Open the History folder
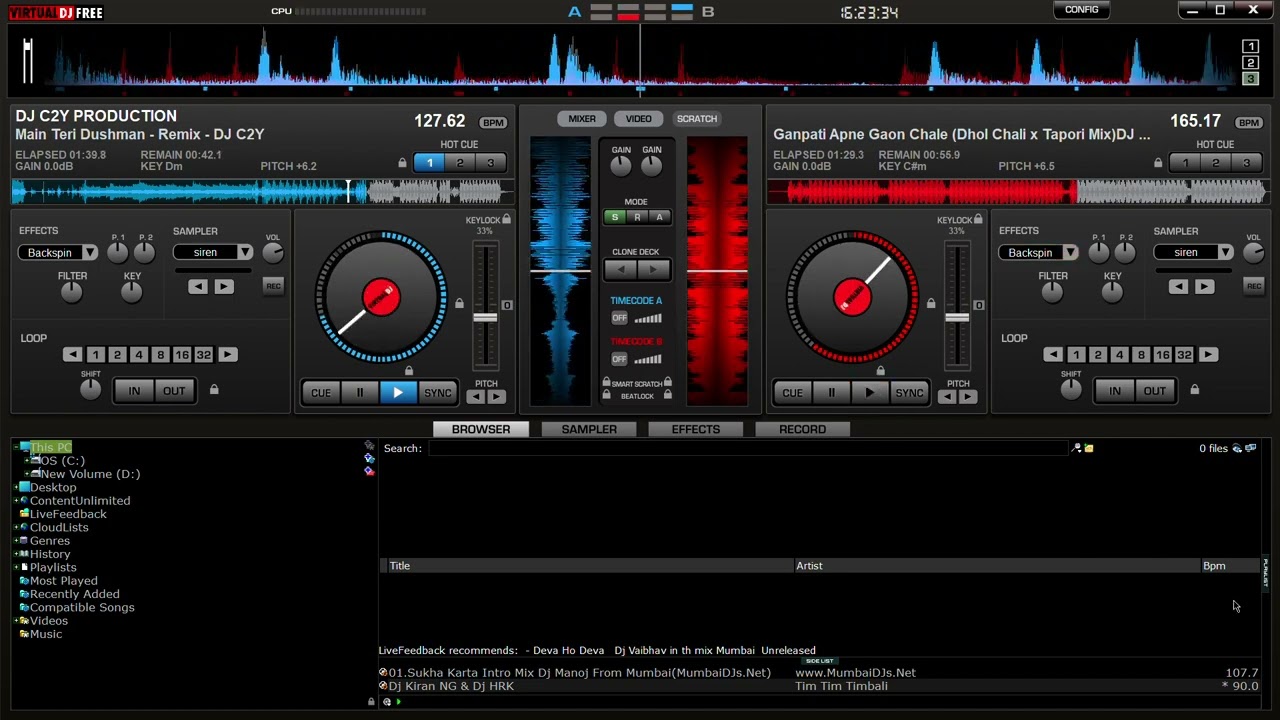Image resolution: width=1280 pixels, height=720 pixels. point(50,554)
